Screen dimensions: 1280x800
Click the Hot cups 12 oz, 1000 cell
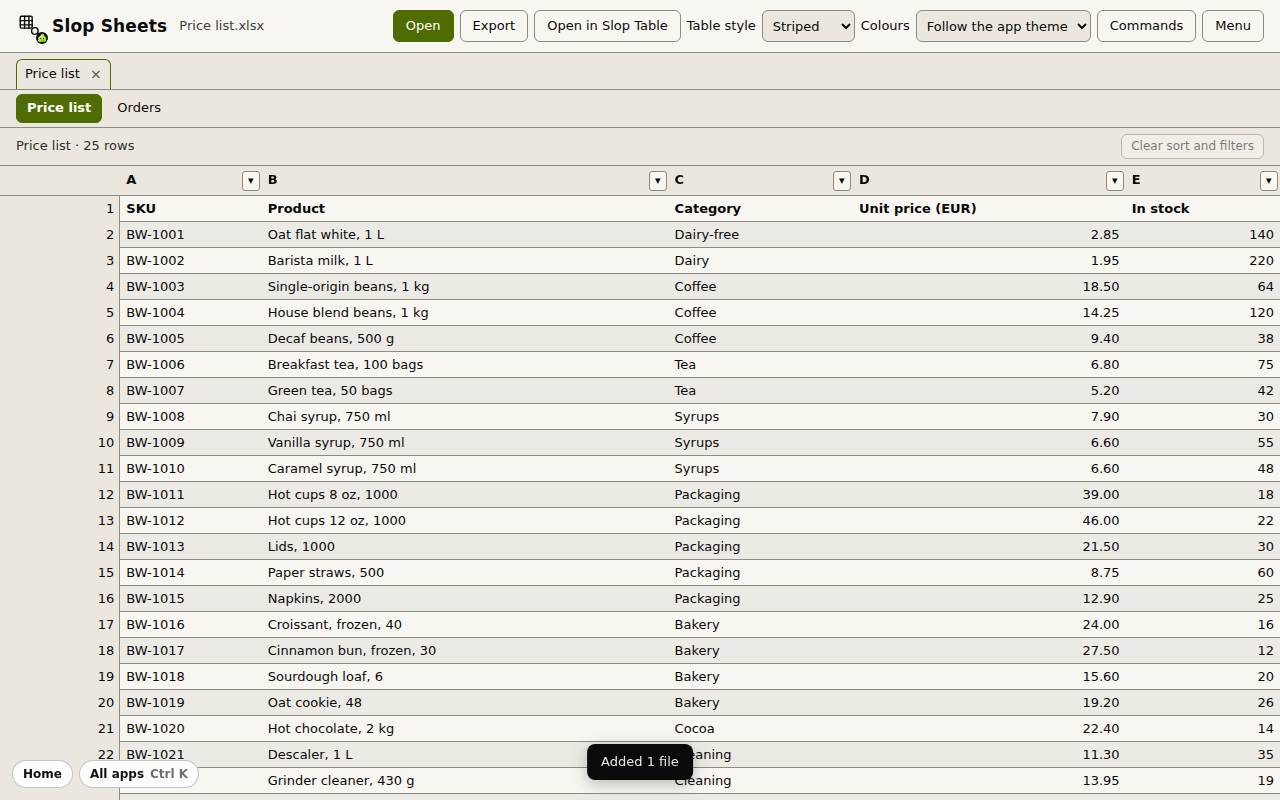click(x=465, y=521)
